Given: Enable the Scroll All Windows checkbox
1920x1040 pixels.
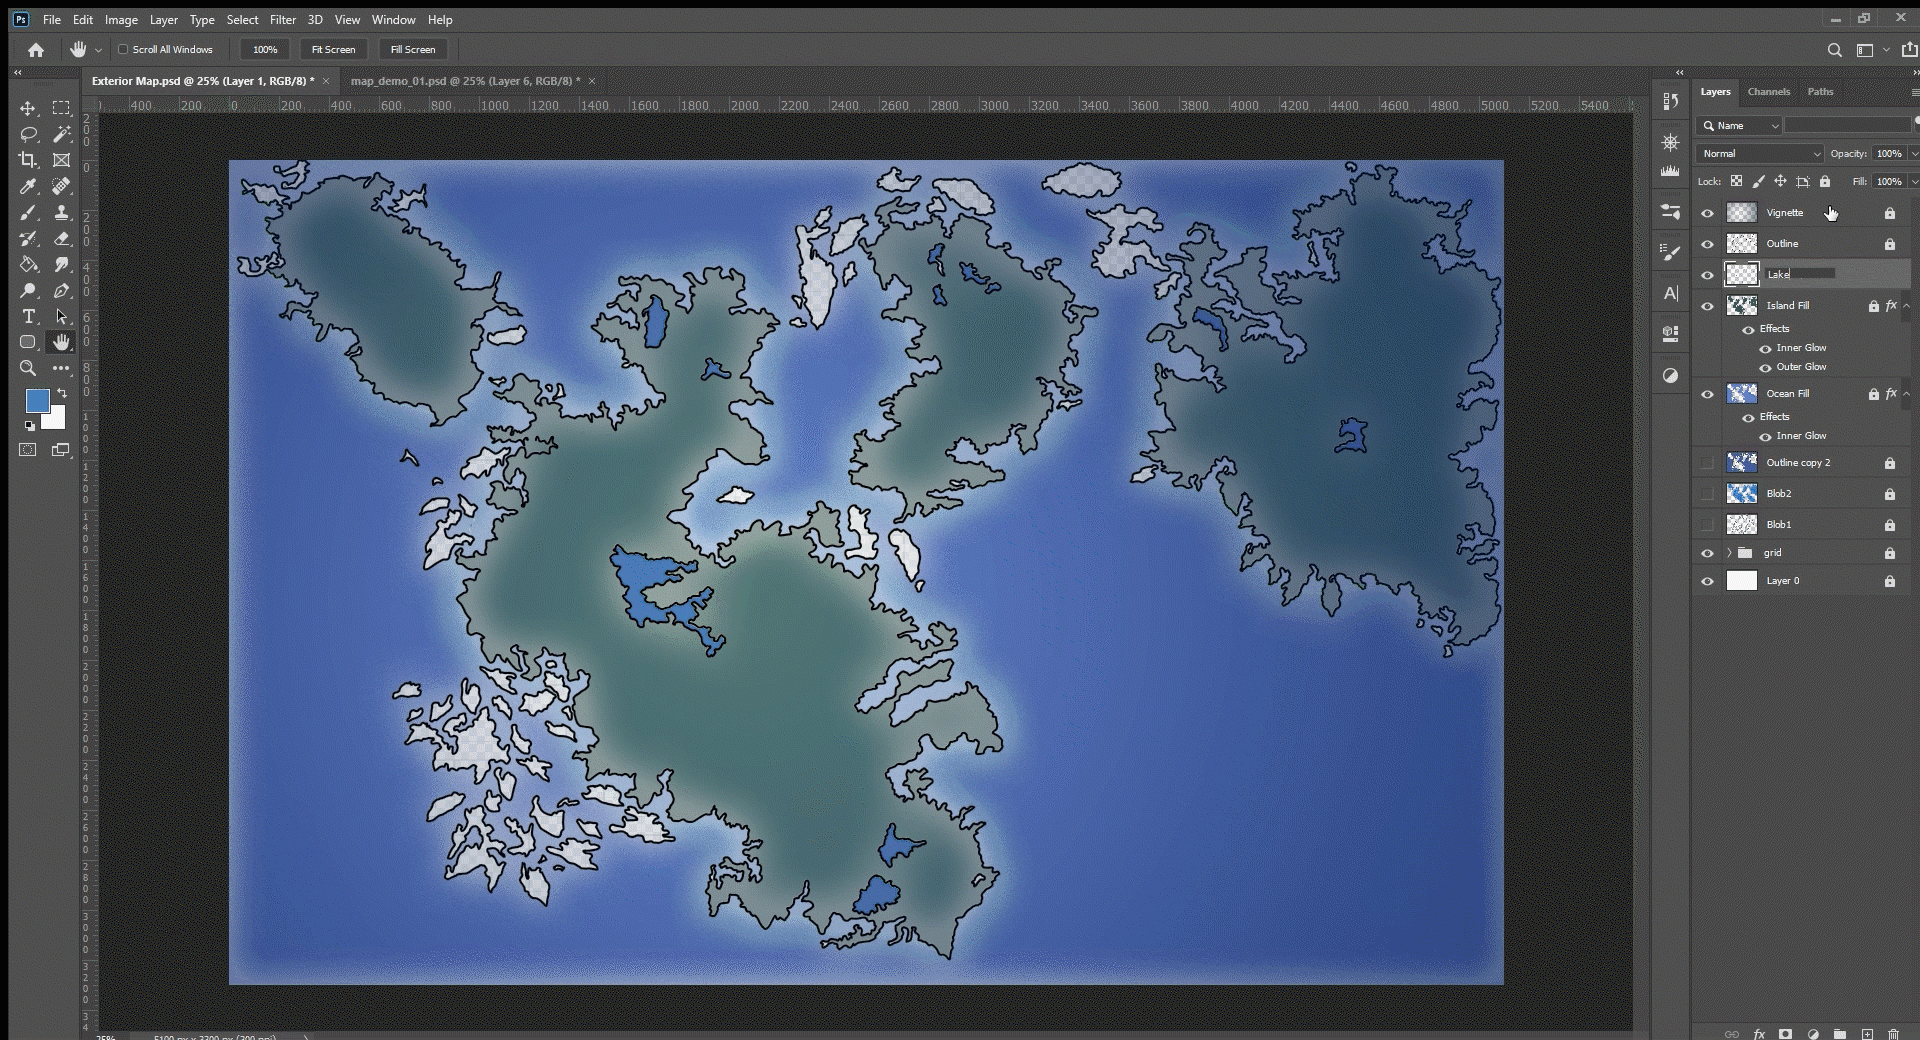Looking at the screenshot, I should click(122, 49).
